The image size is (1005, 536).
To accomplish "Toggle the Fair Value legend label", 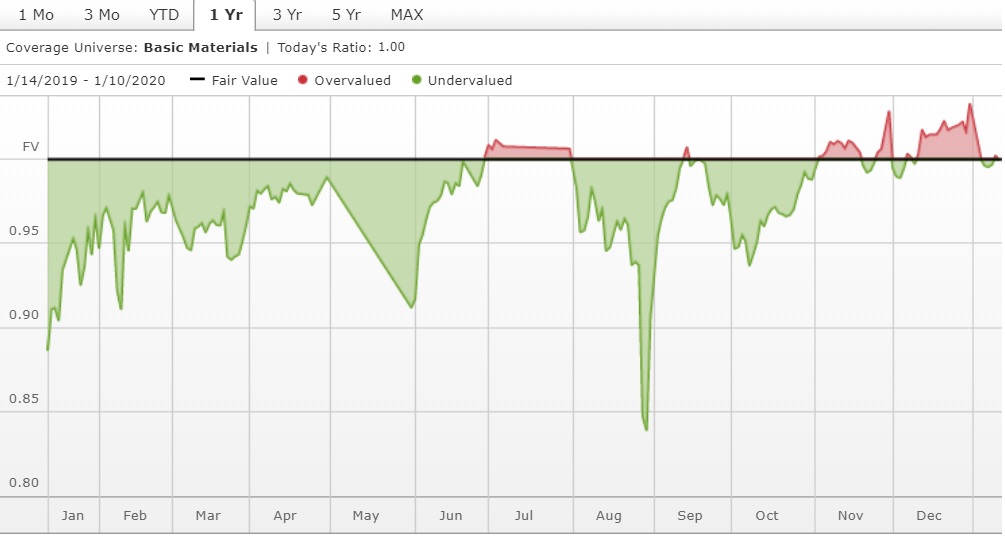I will [245, 80].
